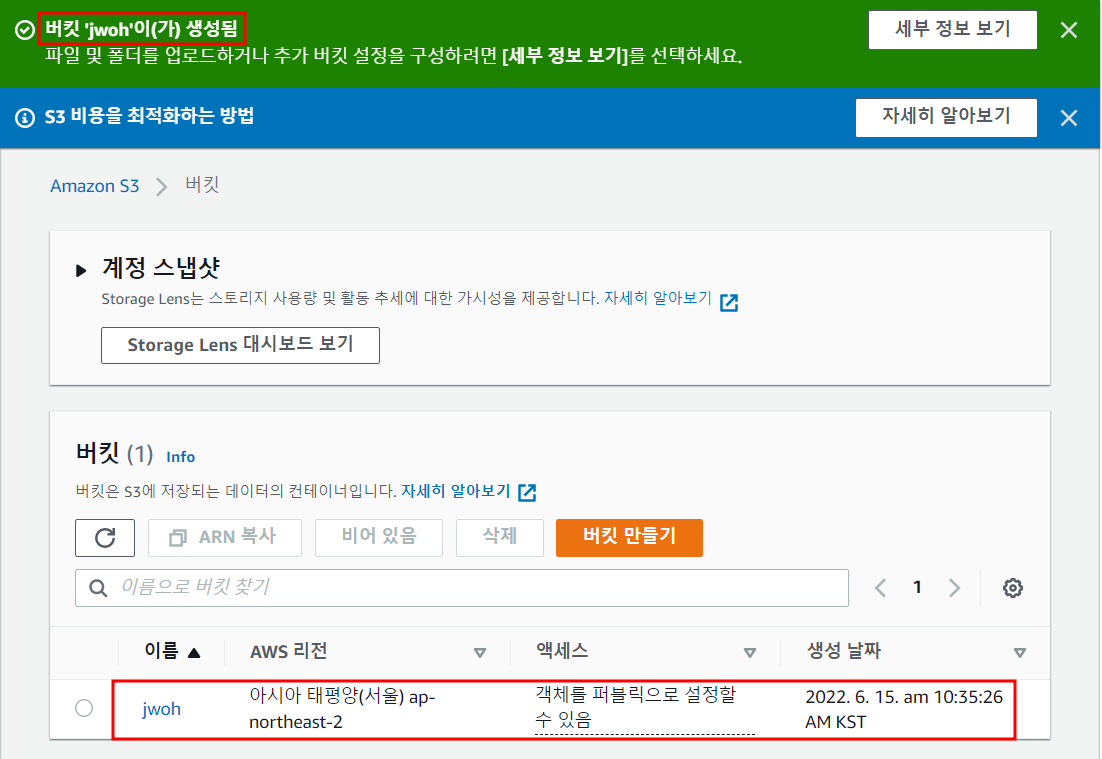Click the 아시아 태평양(서울) ap-northeast-2 region cell

tap(342, 709)
